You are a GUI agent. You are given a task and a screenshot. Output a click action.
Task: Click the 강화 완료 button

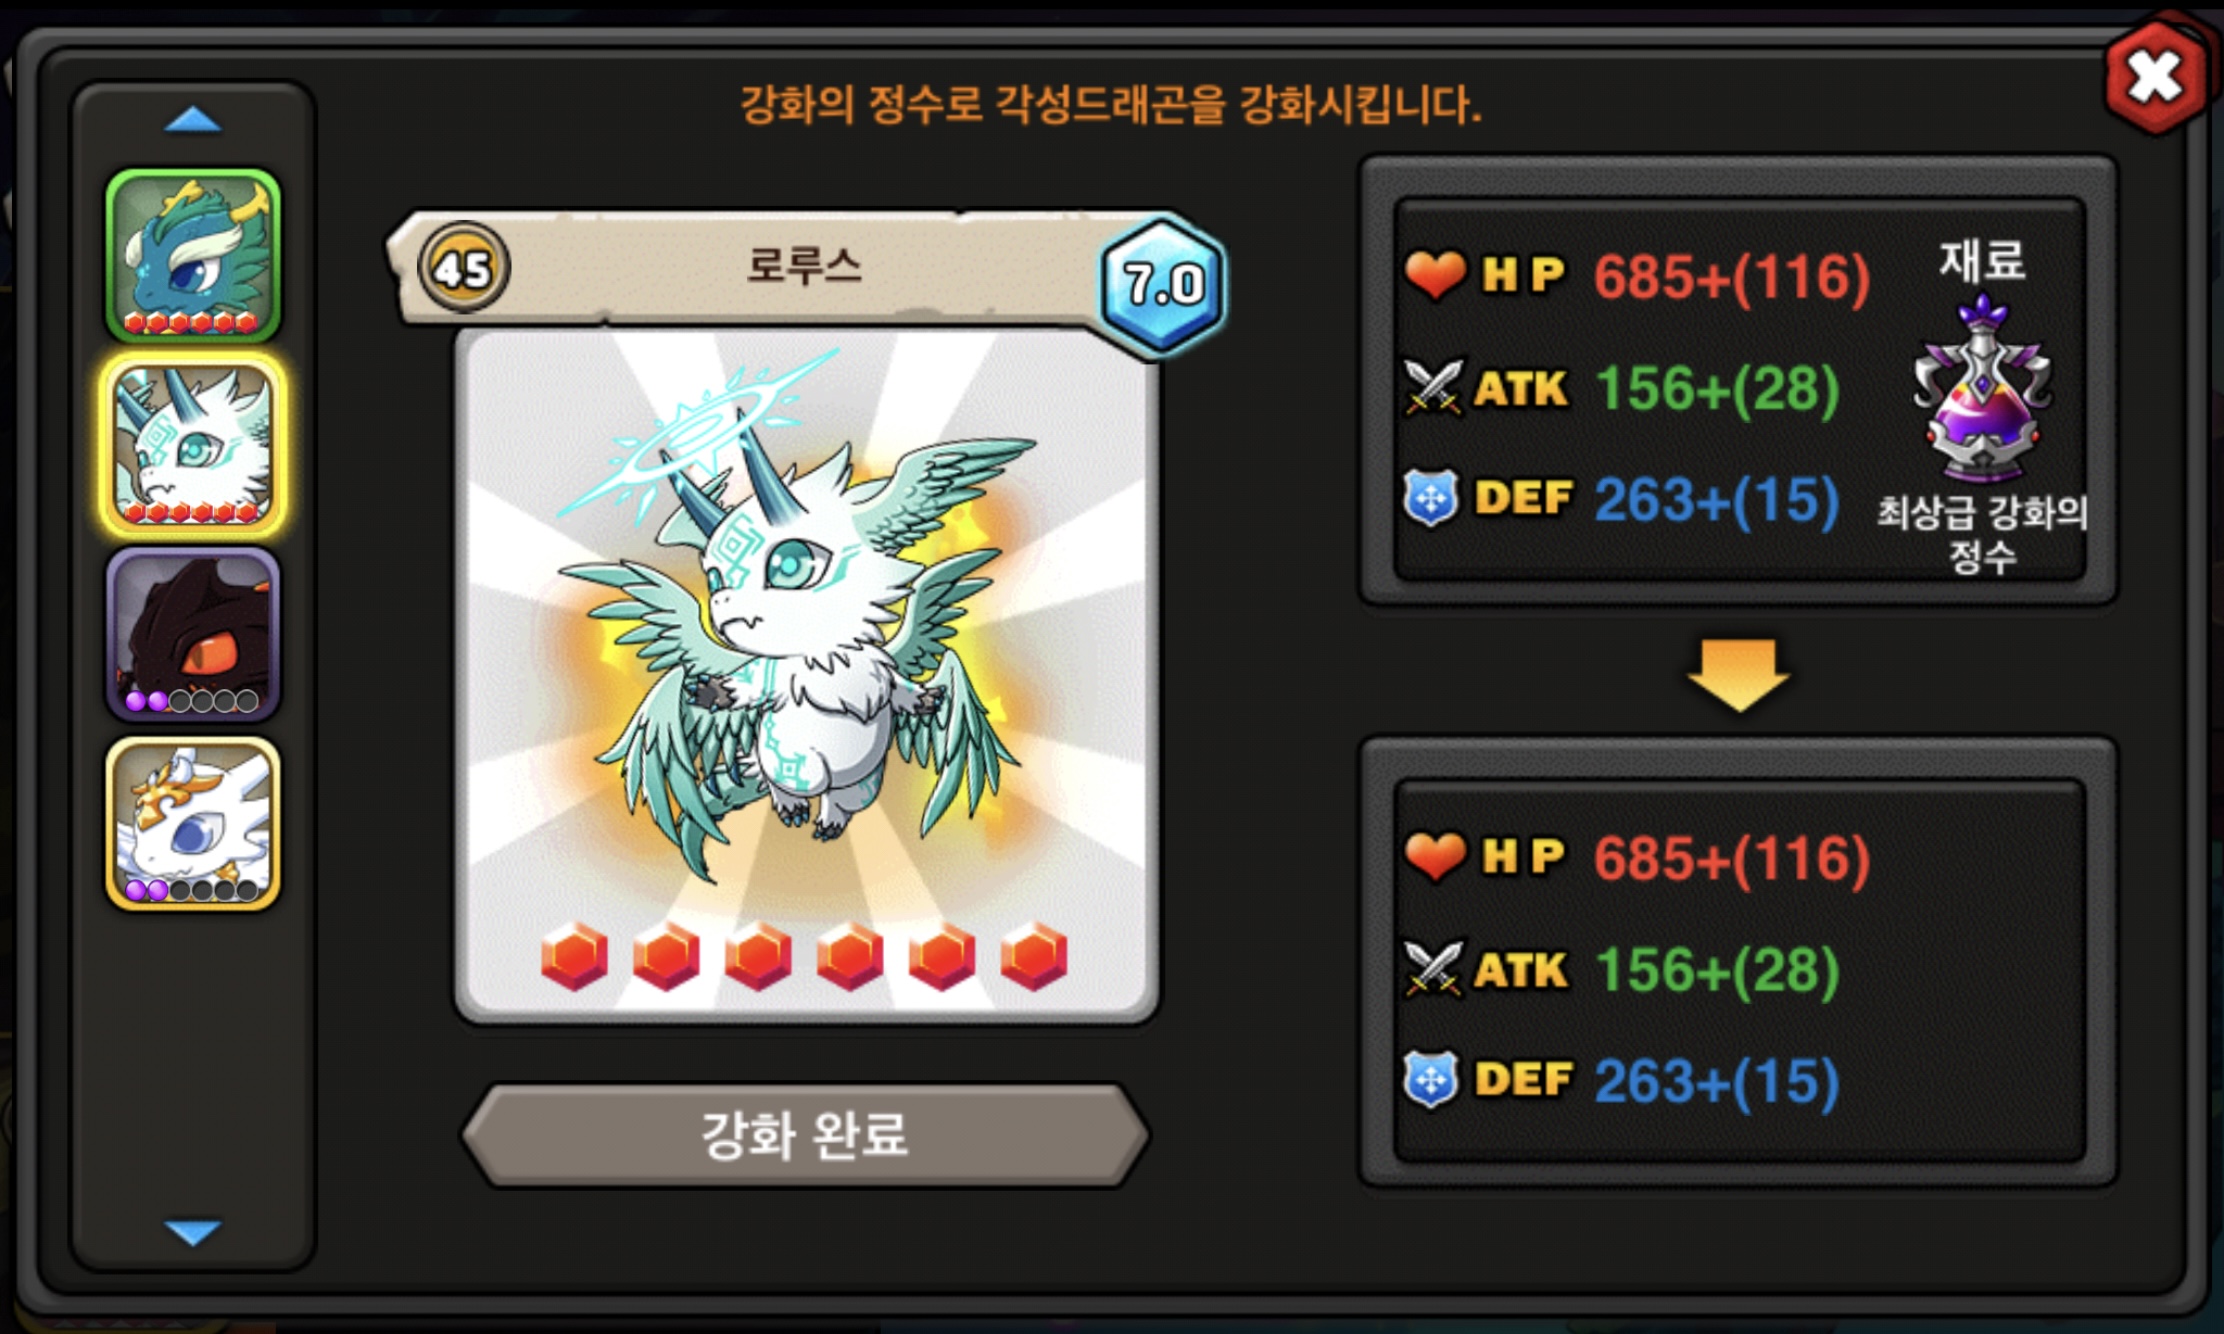pos(806,1136)
